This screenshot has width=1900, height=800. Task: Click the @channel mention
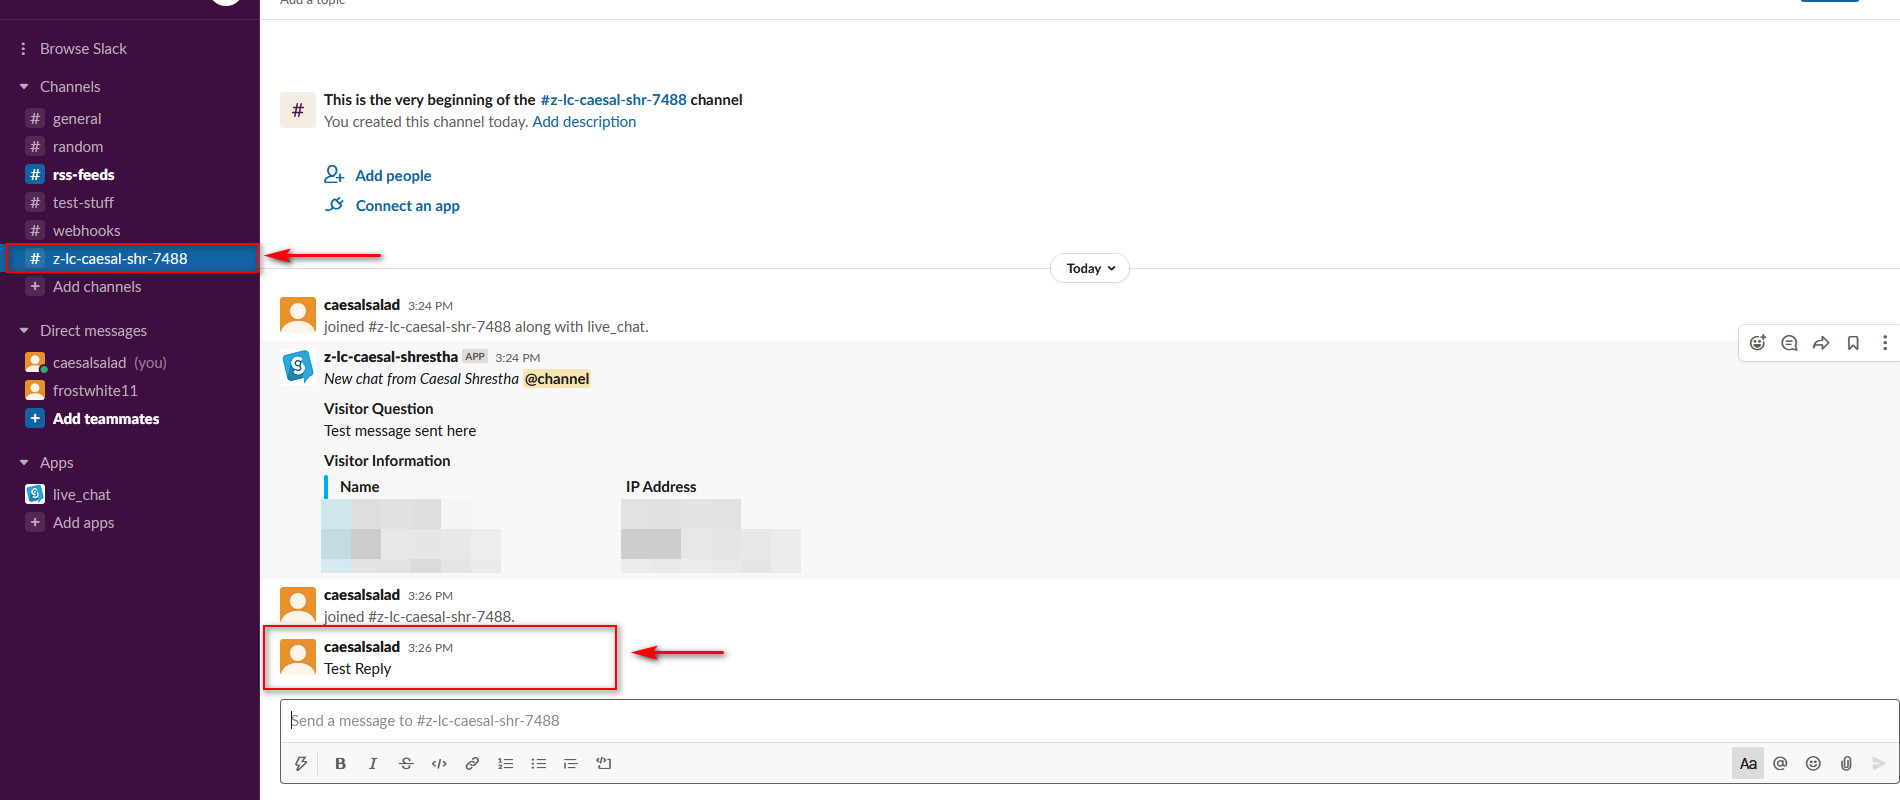[557, 379]
